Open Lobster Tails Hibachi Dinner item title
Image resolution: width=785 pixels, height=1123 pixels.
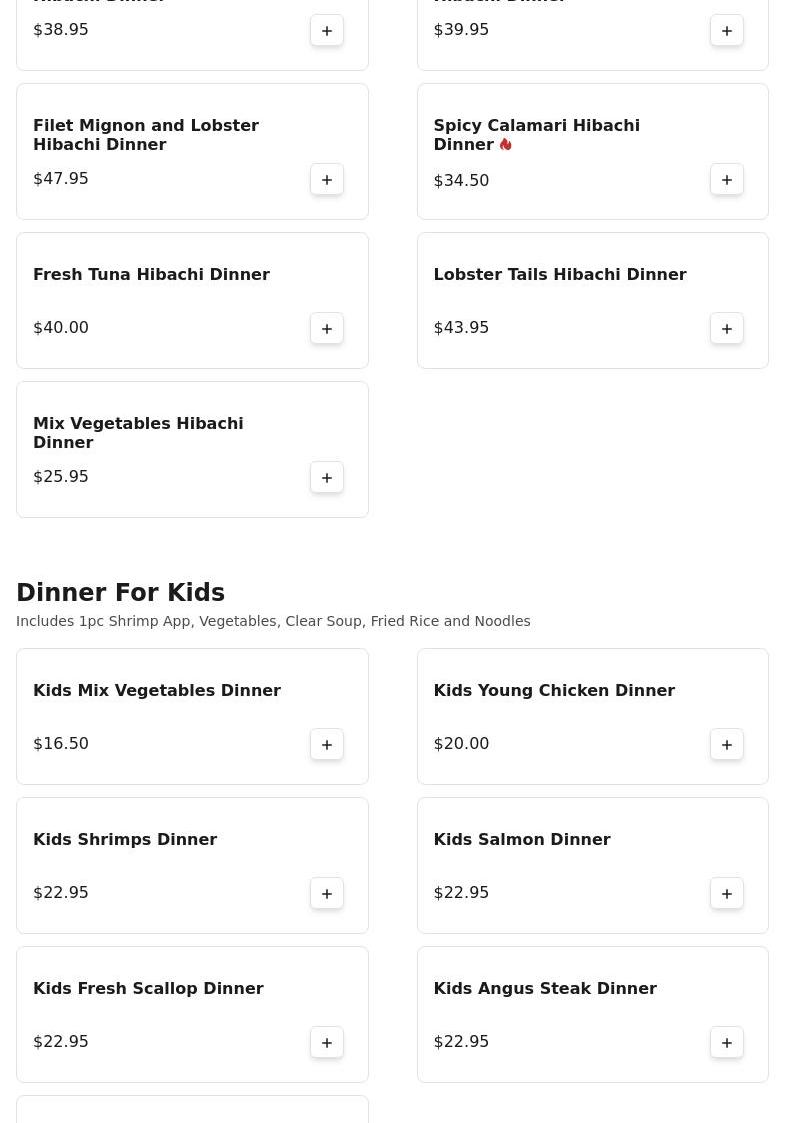(560, 274)
